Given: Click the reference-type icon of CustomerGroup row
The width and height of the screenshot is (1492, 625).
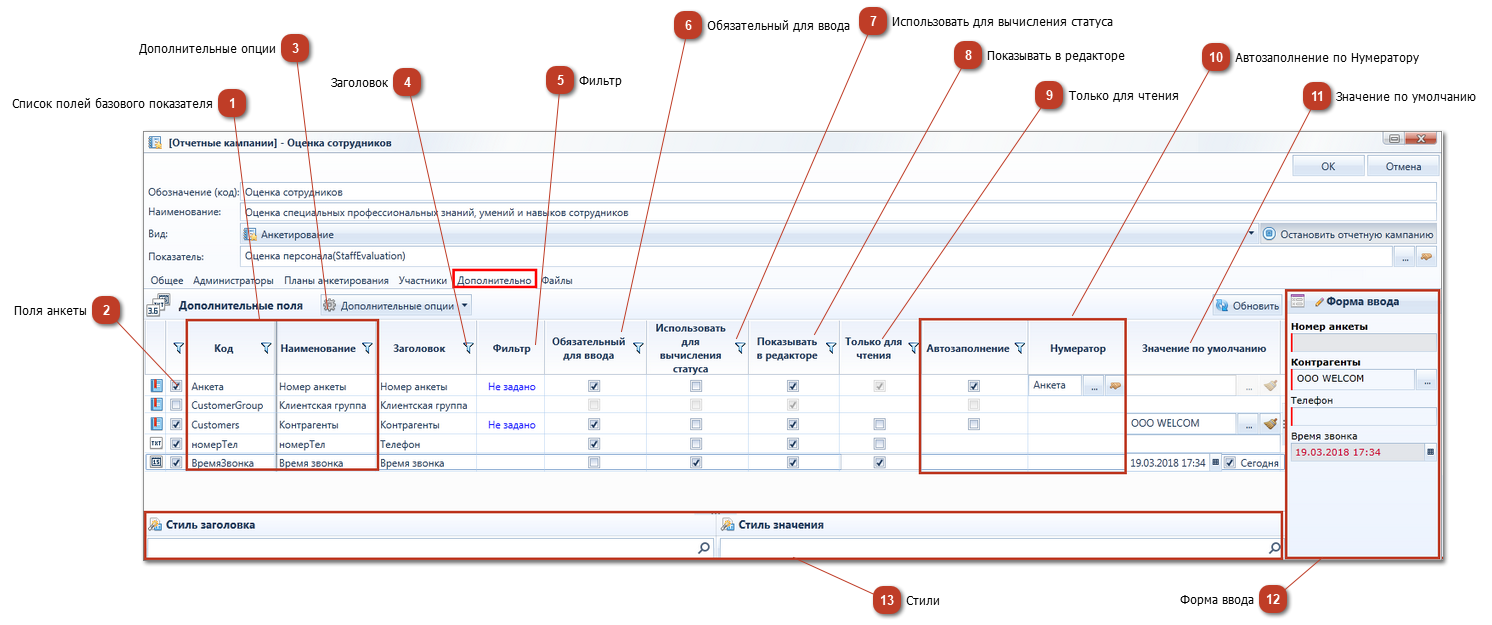Looking at the screenshot, I should [156, 405].
